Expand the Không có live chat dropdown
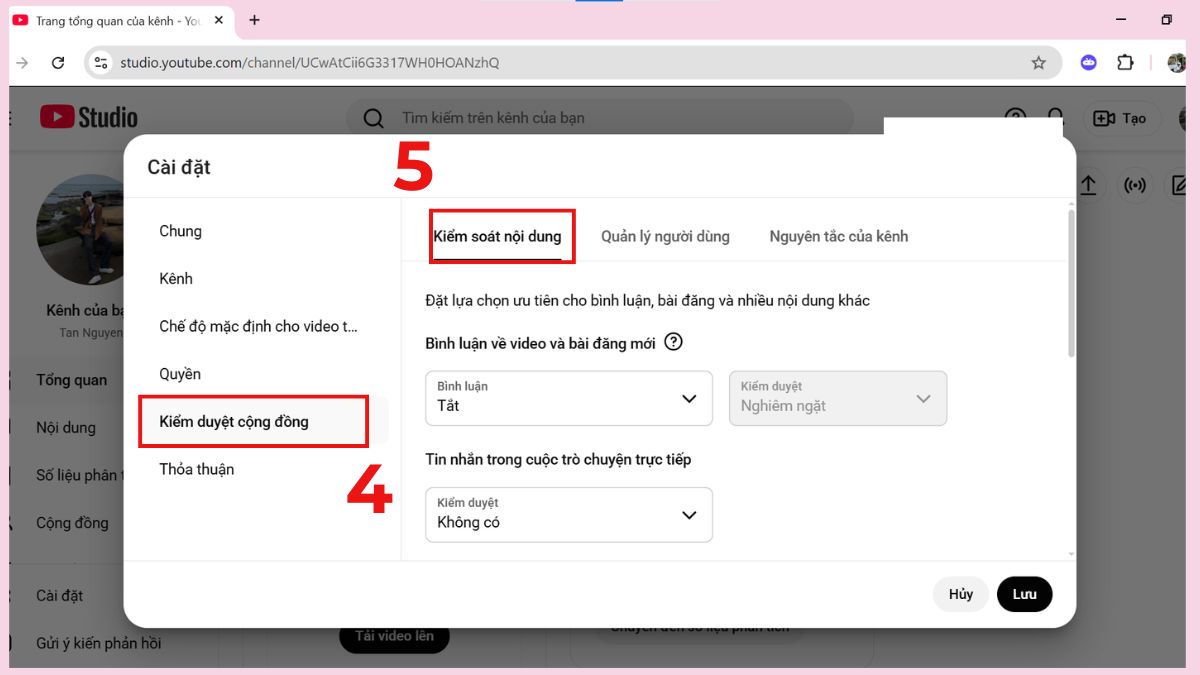The image size is (1200, 675). point(568,514)
